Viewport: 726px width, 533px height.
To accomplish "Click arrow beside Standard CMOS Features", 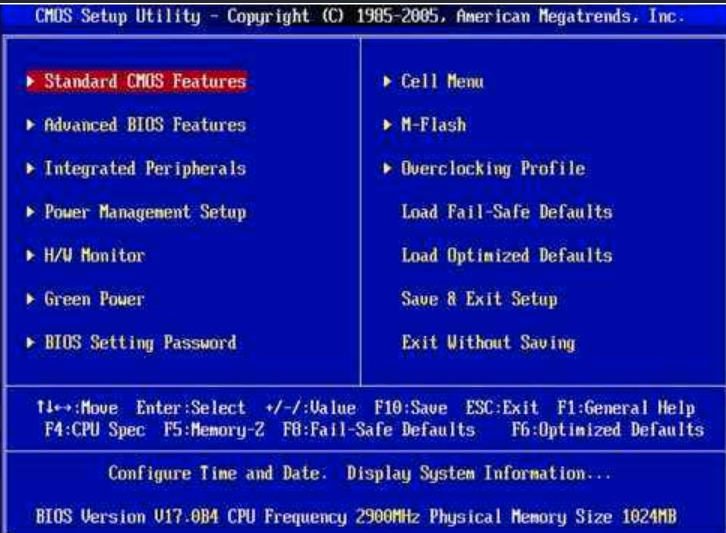I will 31,82.
